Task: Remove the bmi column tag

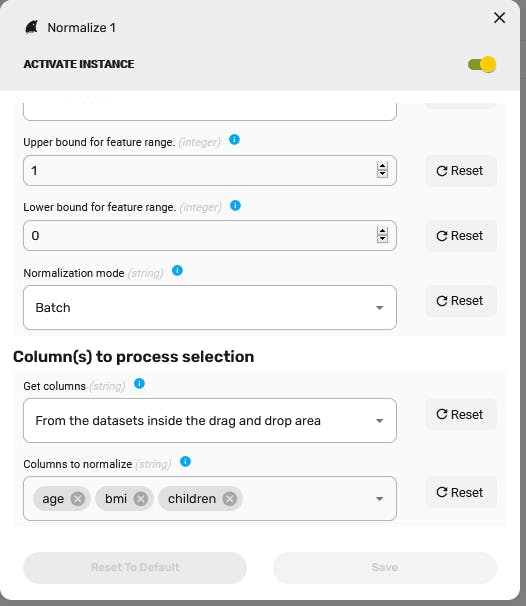Action: point(141,499)
